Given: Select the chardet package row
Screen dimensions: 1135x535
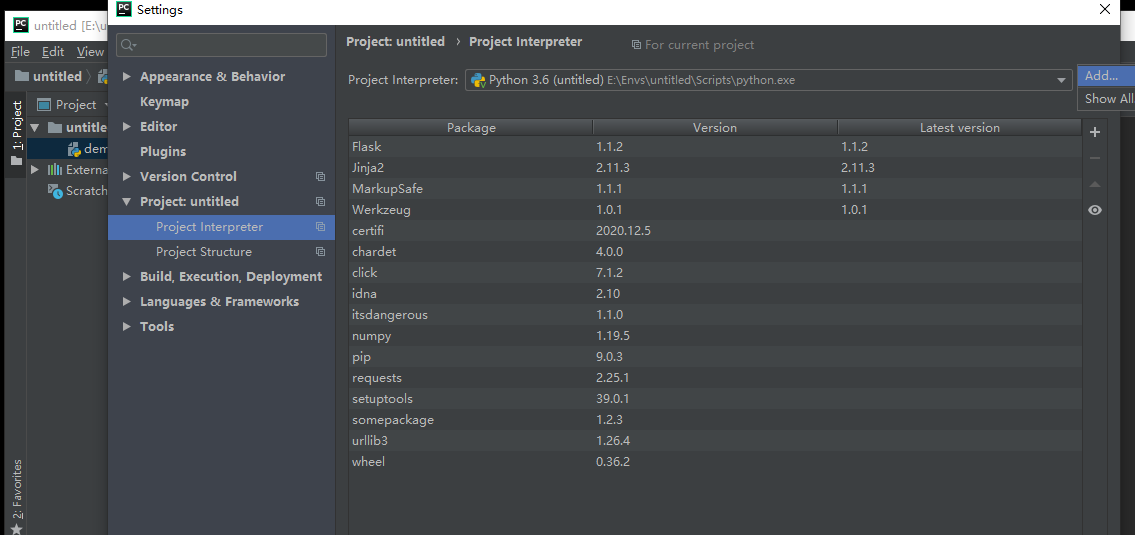Looking at the screenshot, I should [x=715, y=252].
